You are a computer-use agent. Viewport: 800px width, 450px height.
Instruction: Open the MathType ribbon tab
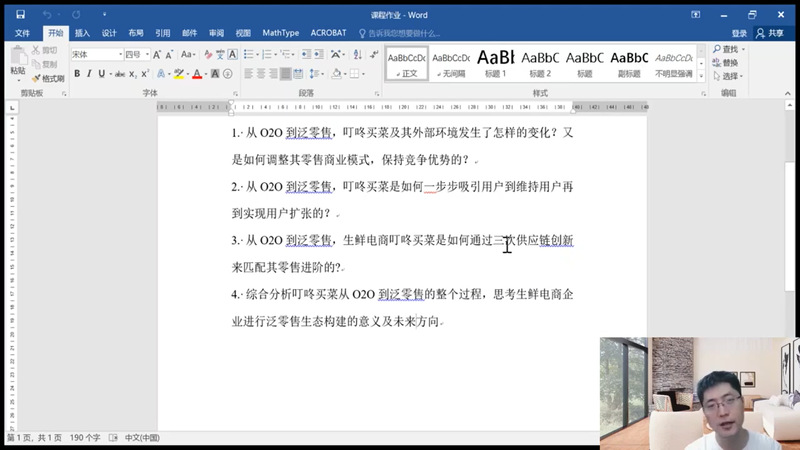click(x=280, y=33)
